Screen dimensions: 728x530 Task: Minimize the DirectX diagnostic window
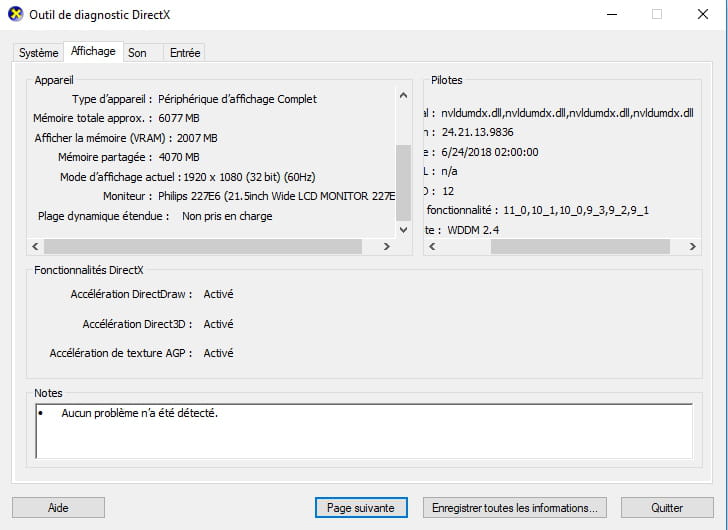(612, 14)
